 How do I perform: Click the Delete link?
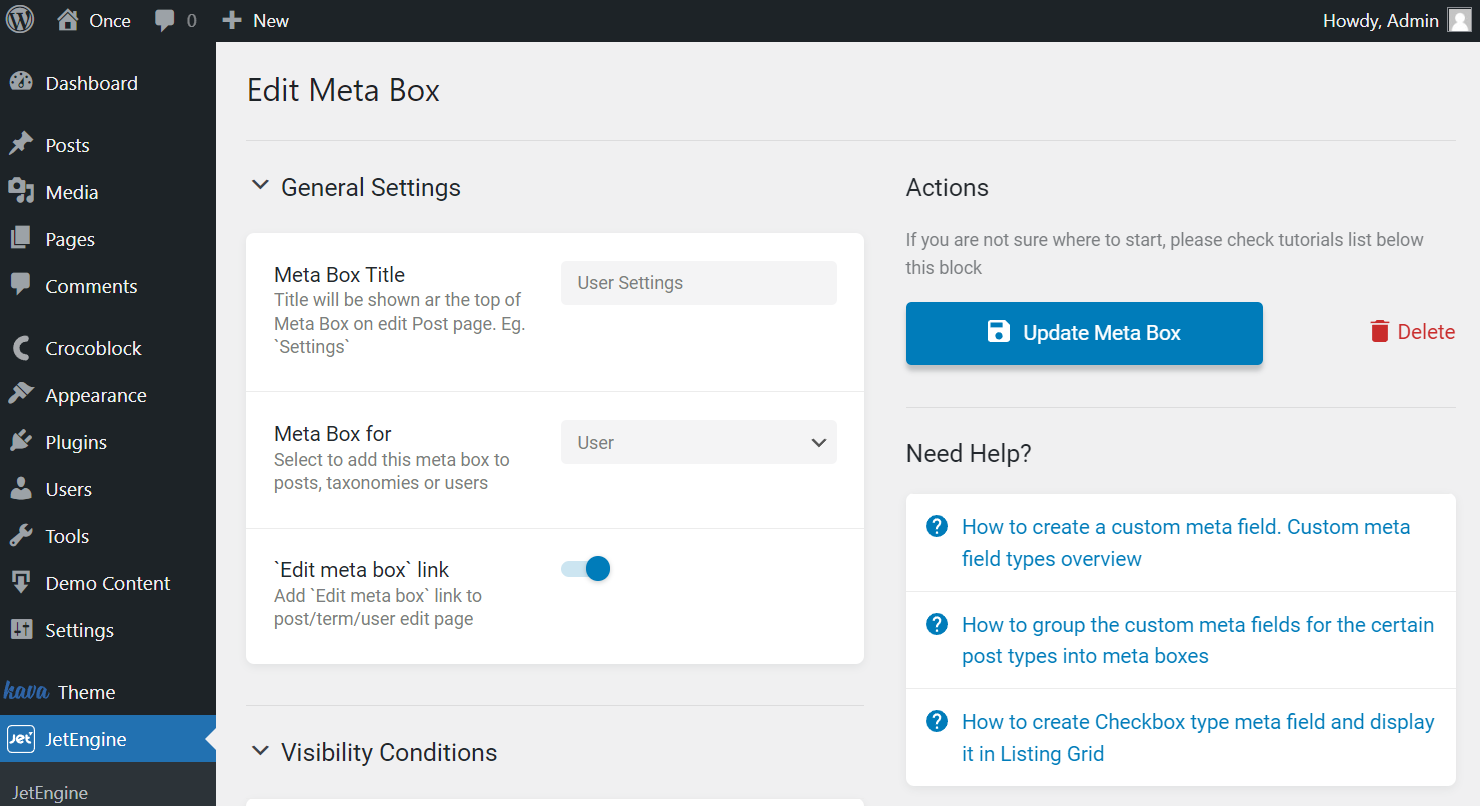point(1412,332)
